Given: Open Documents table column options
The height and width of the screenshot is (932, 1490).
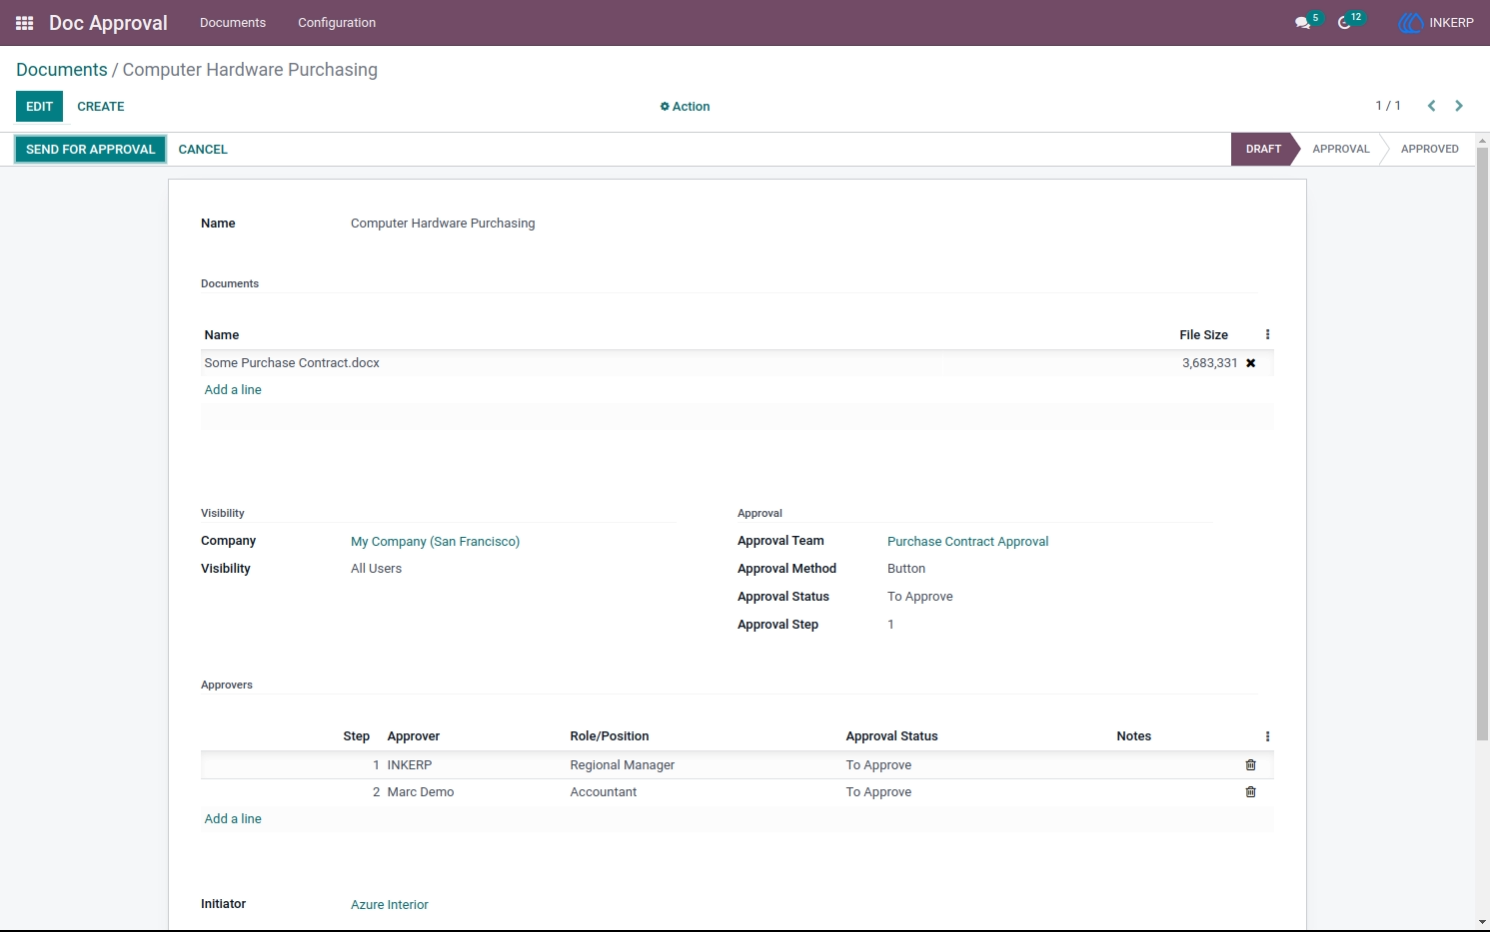Looking at the screenshot, I should (x=1267, y=335).
